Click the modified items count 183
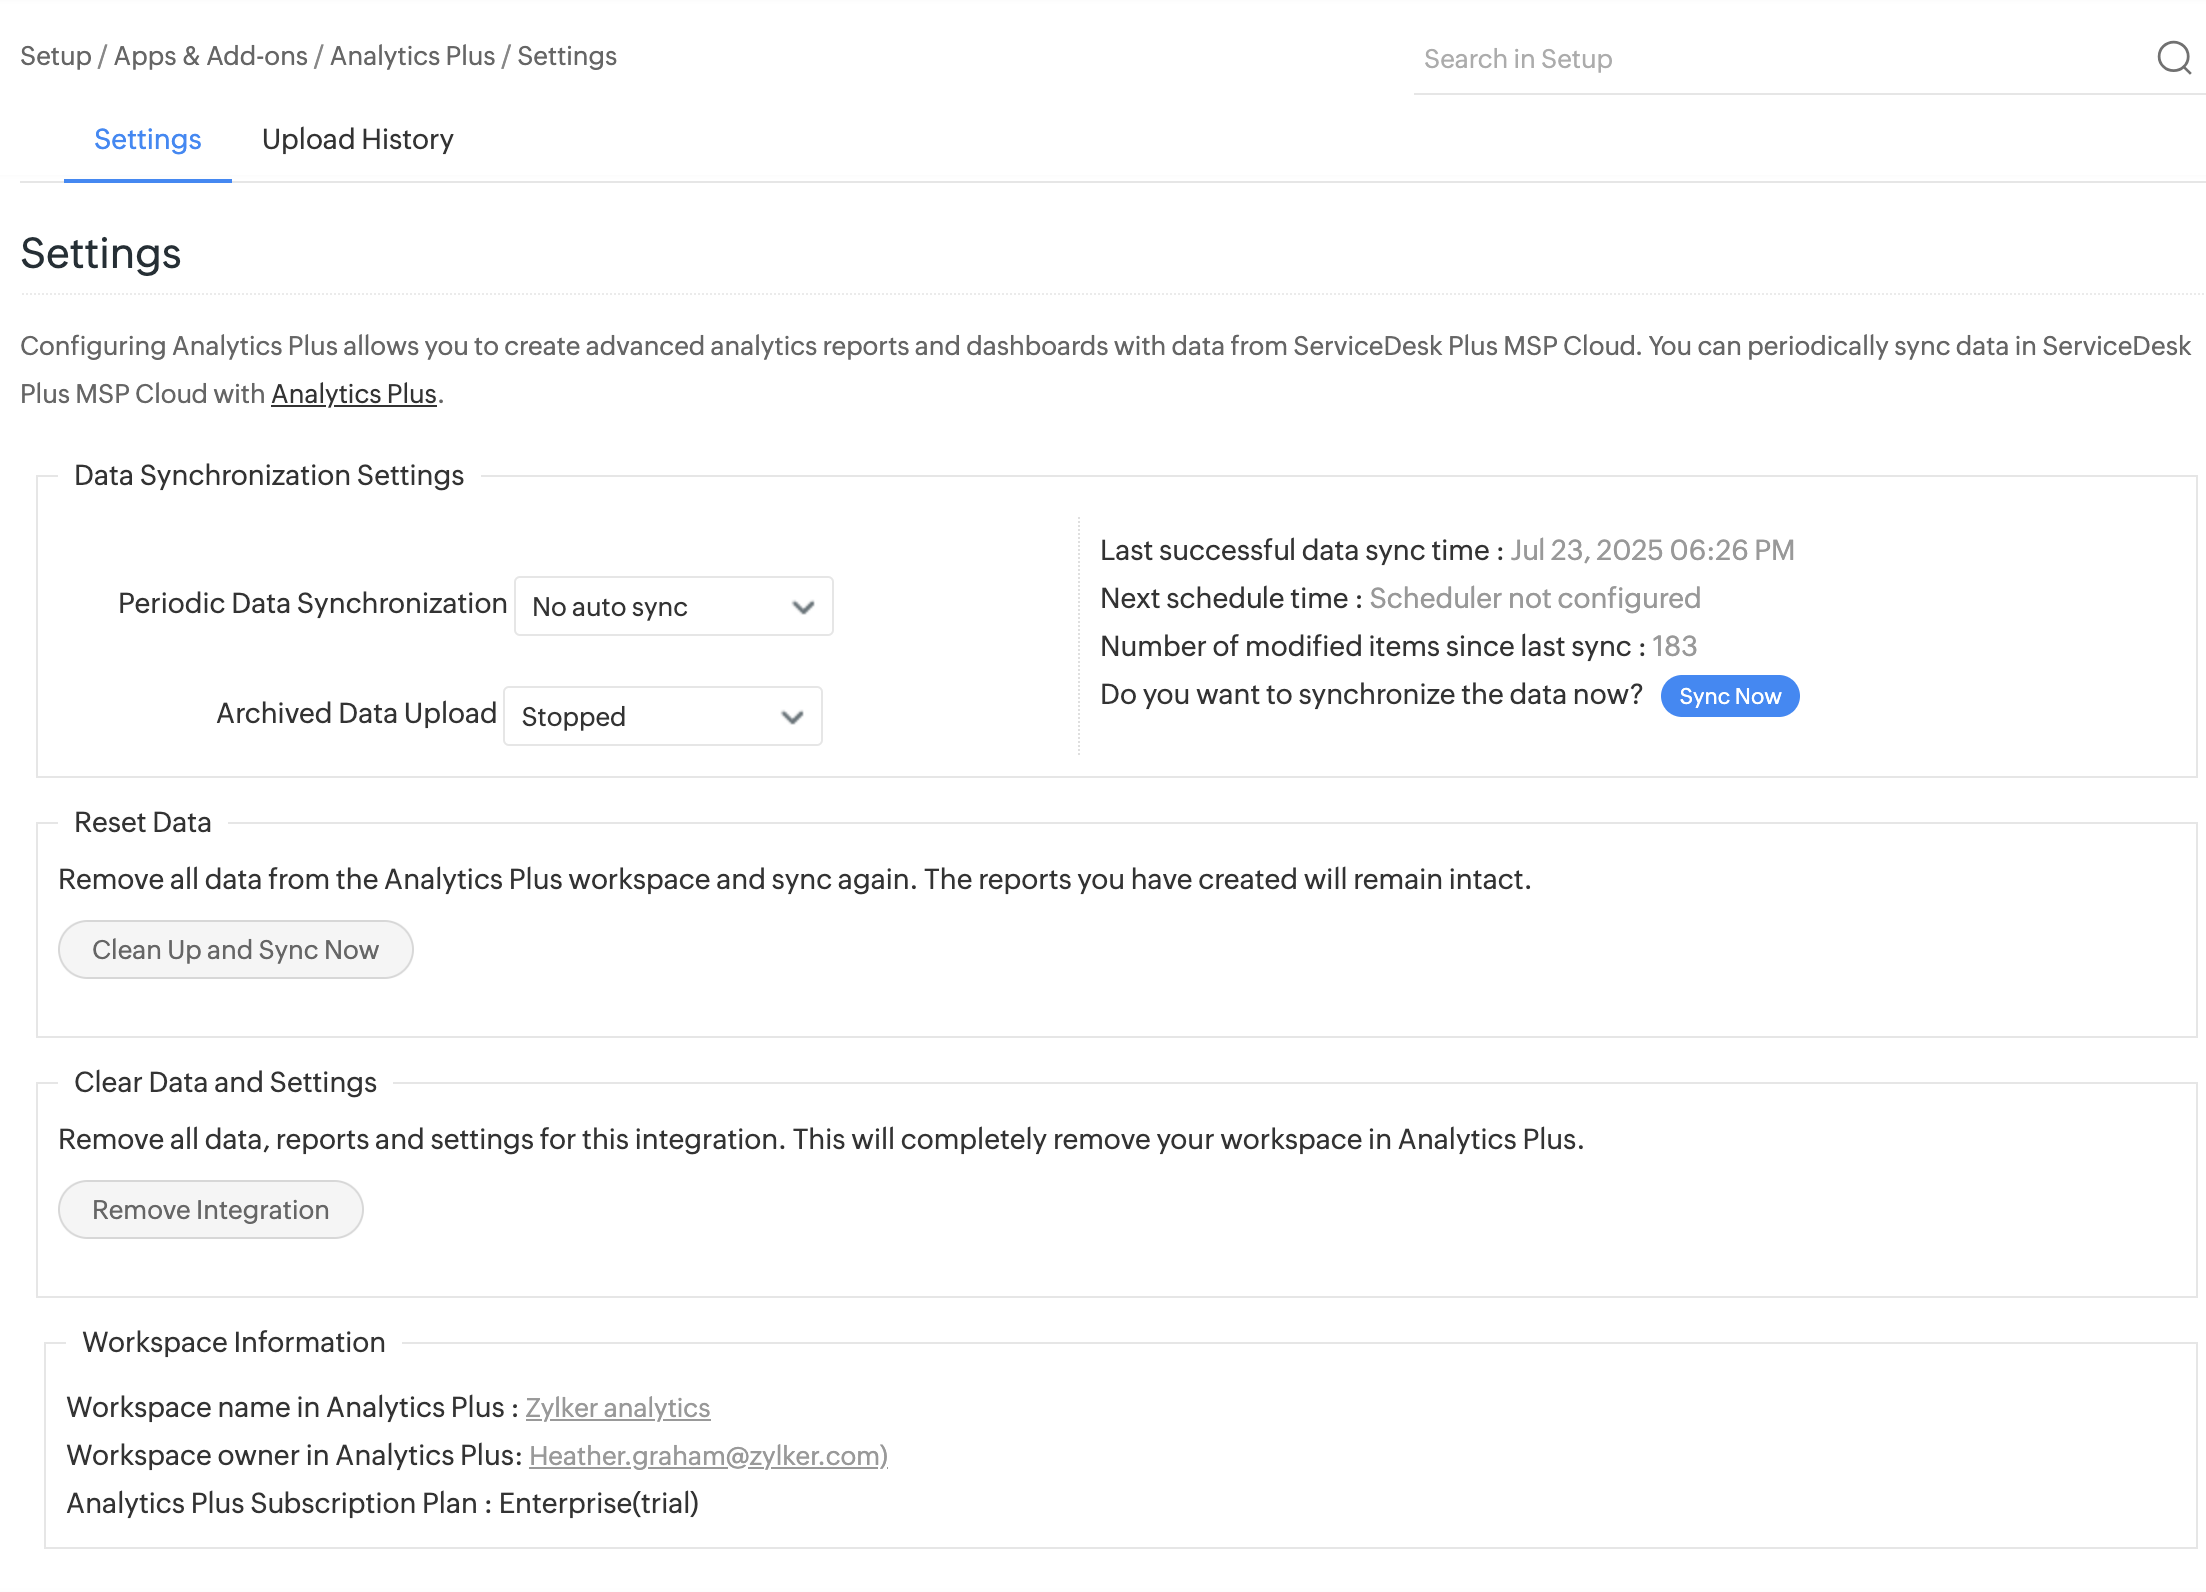Image resolution: width=2206 pixels, height=1592 pixels. [1674, 646]
